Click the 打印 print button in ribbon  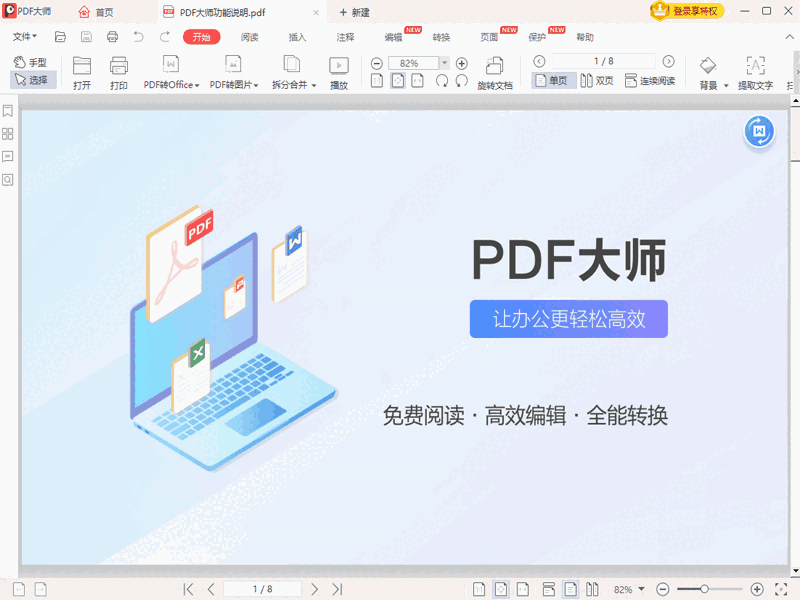point(118,72)
